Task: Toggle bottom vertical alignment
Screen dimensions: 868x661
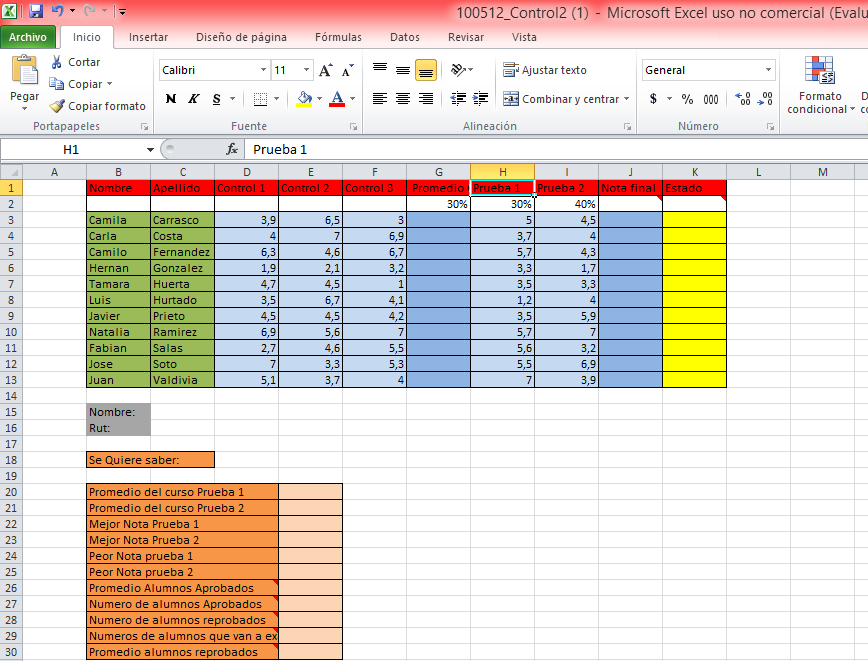Action: (x=426, y=70)
